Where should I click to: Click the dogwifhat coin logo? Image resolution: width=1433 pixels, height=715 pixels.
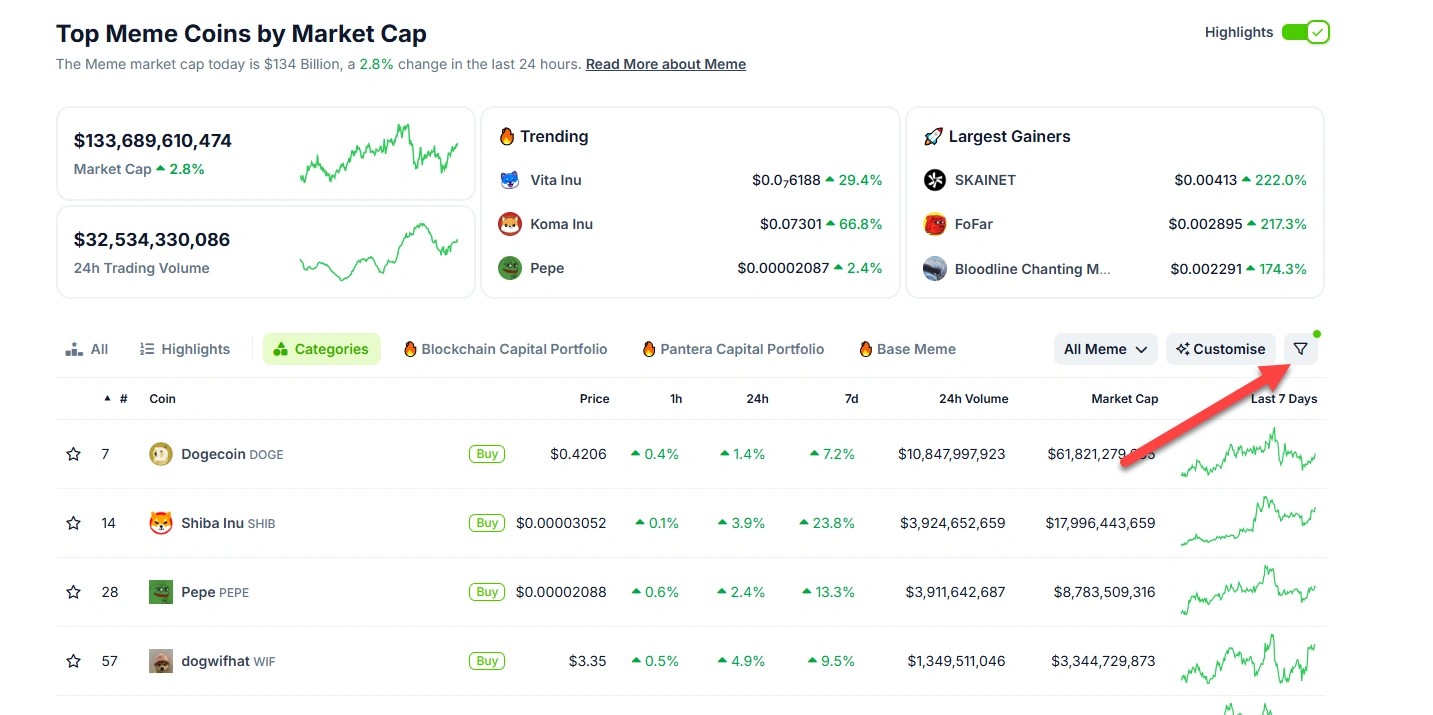tap(161, 661)
